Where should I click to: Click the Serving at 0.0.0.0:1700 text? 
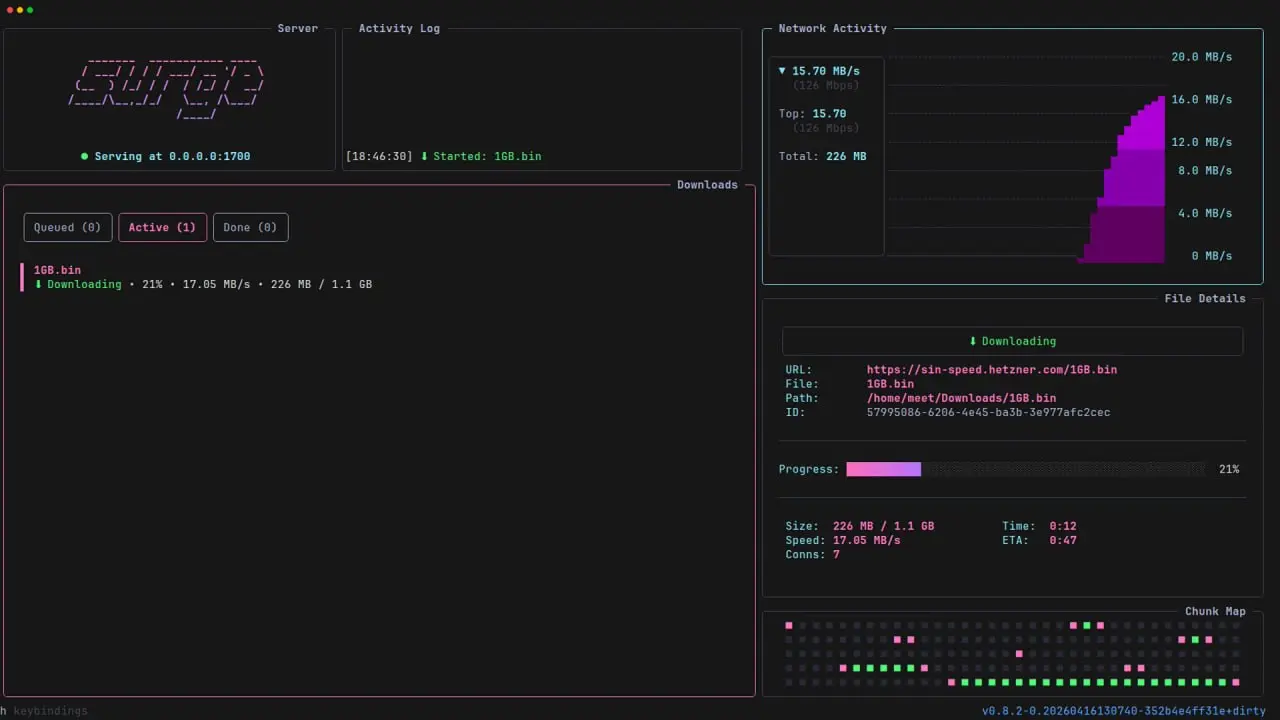[x=172, y=156]
